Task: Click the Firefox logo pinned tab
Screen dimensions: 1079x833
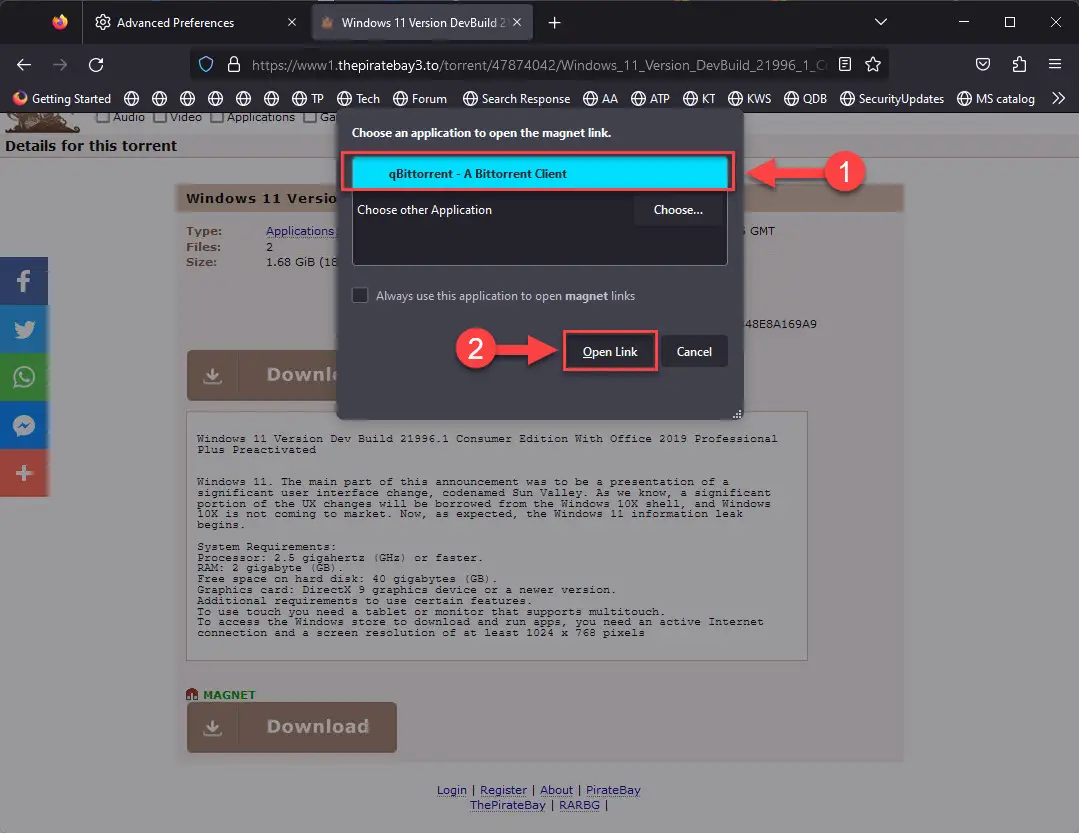Action: (x=60, y=22)
